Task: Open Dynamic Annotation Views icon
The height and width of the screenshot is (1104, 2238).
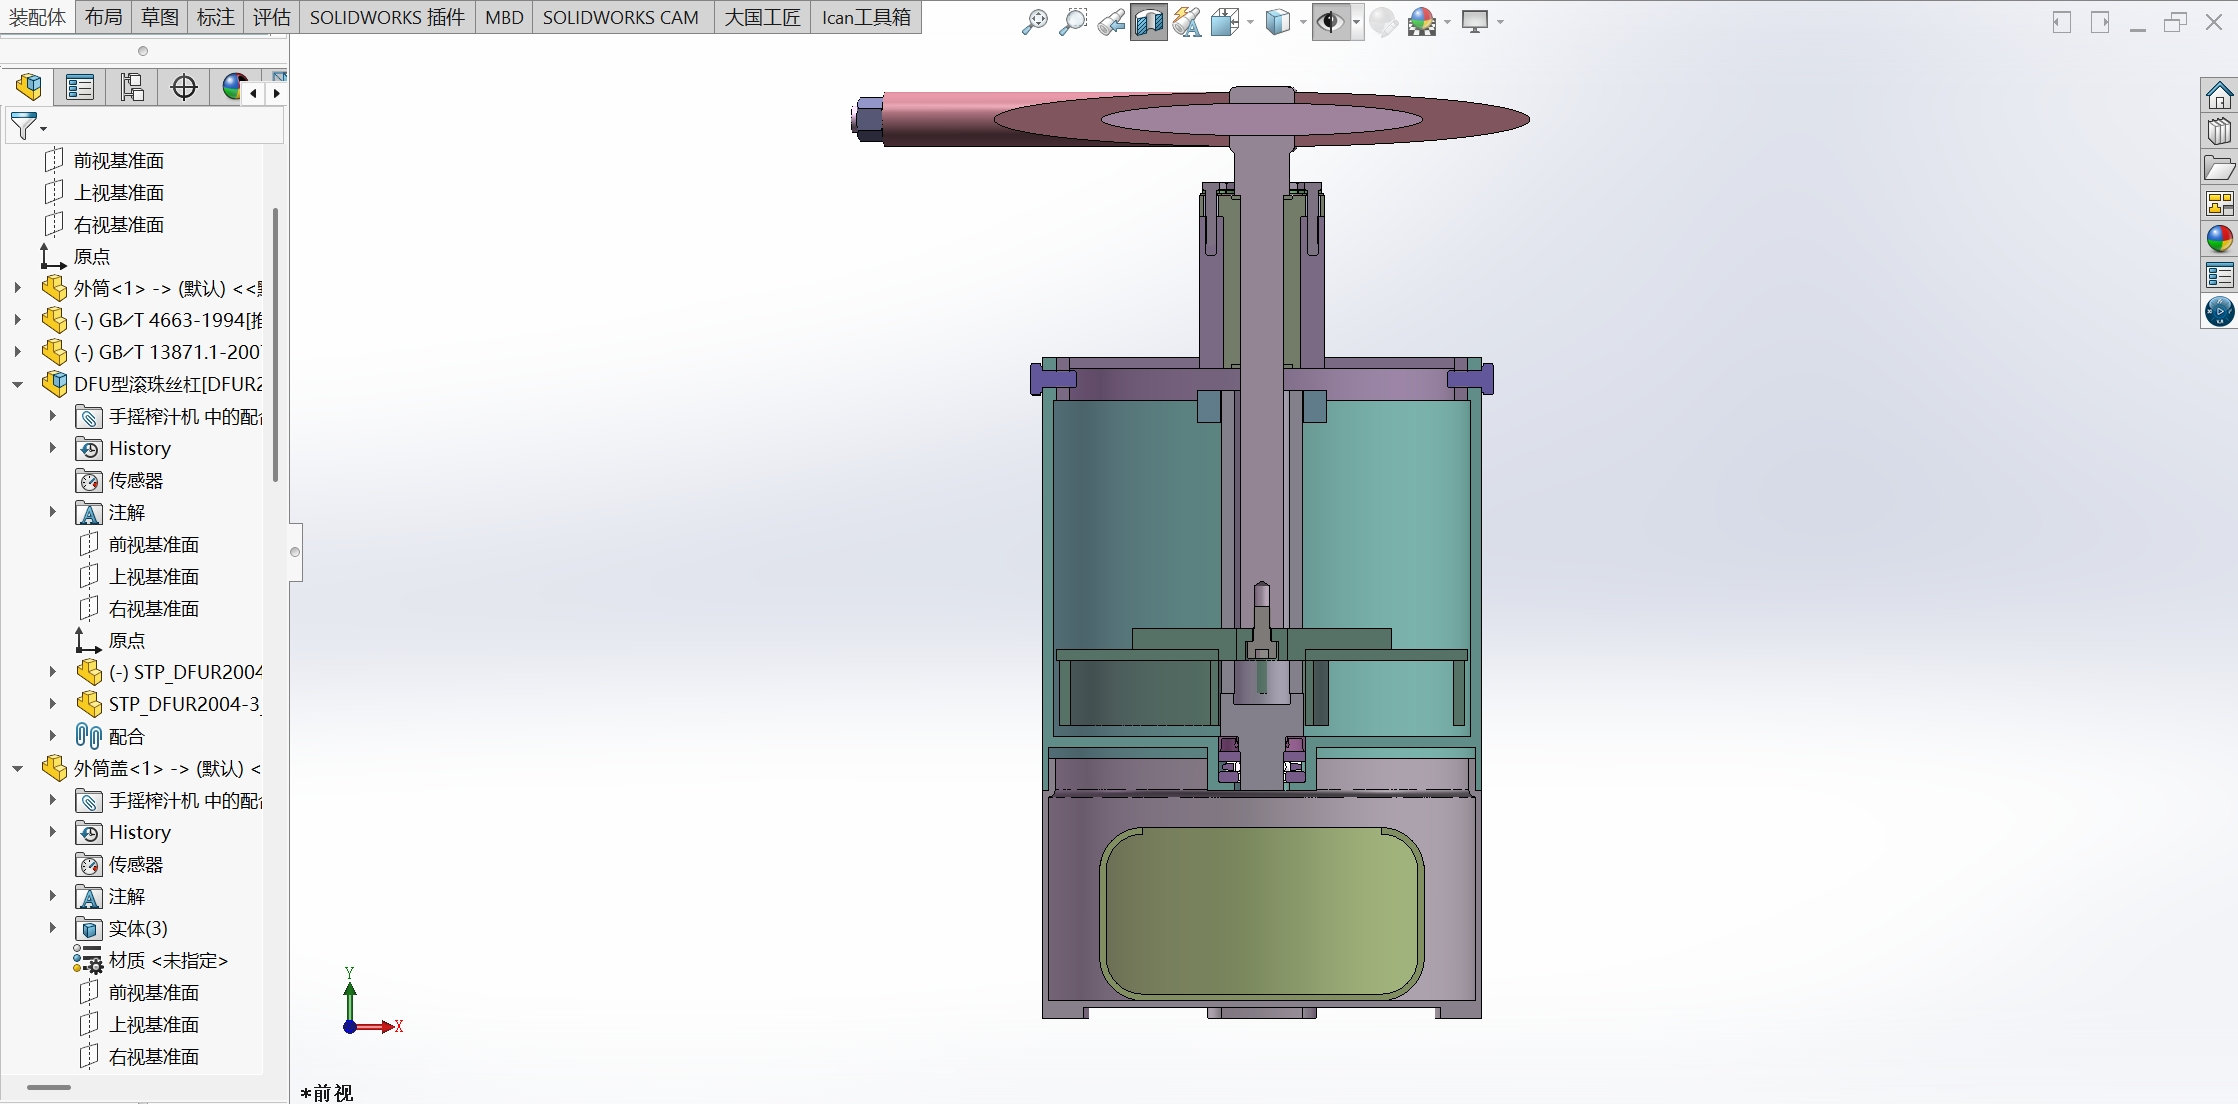Action: [x=1187, y=21]
